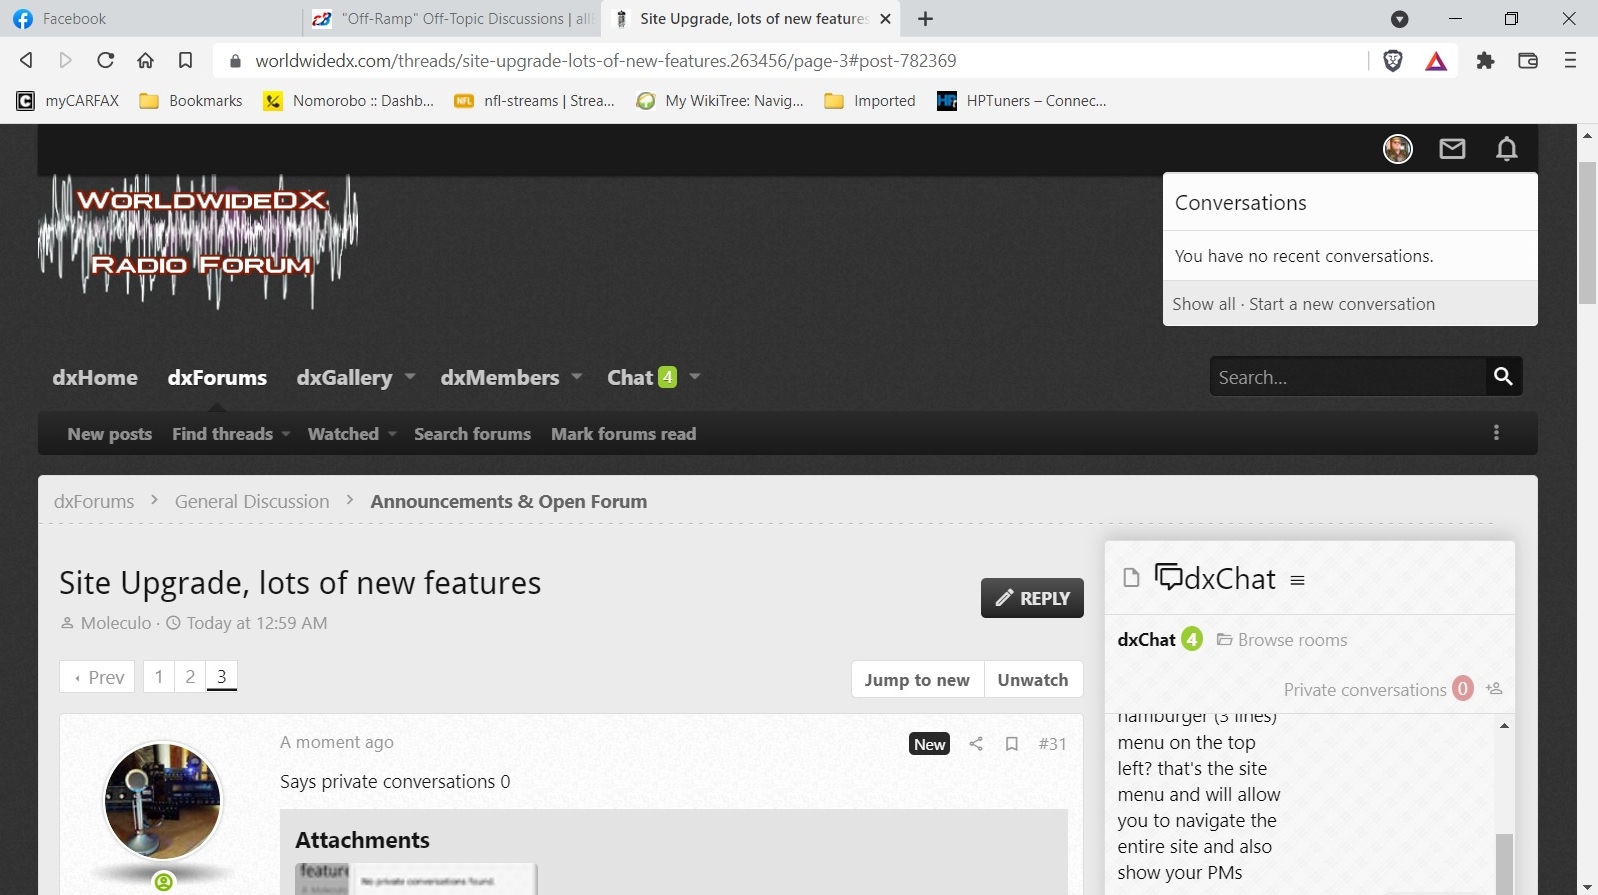Bookmark post #31 with bookmark icon

point(1012,744)
